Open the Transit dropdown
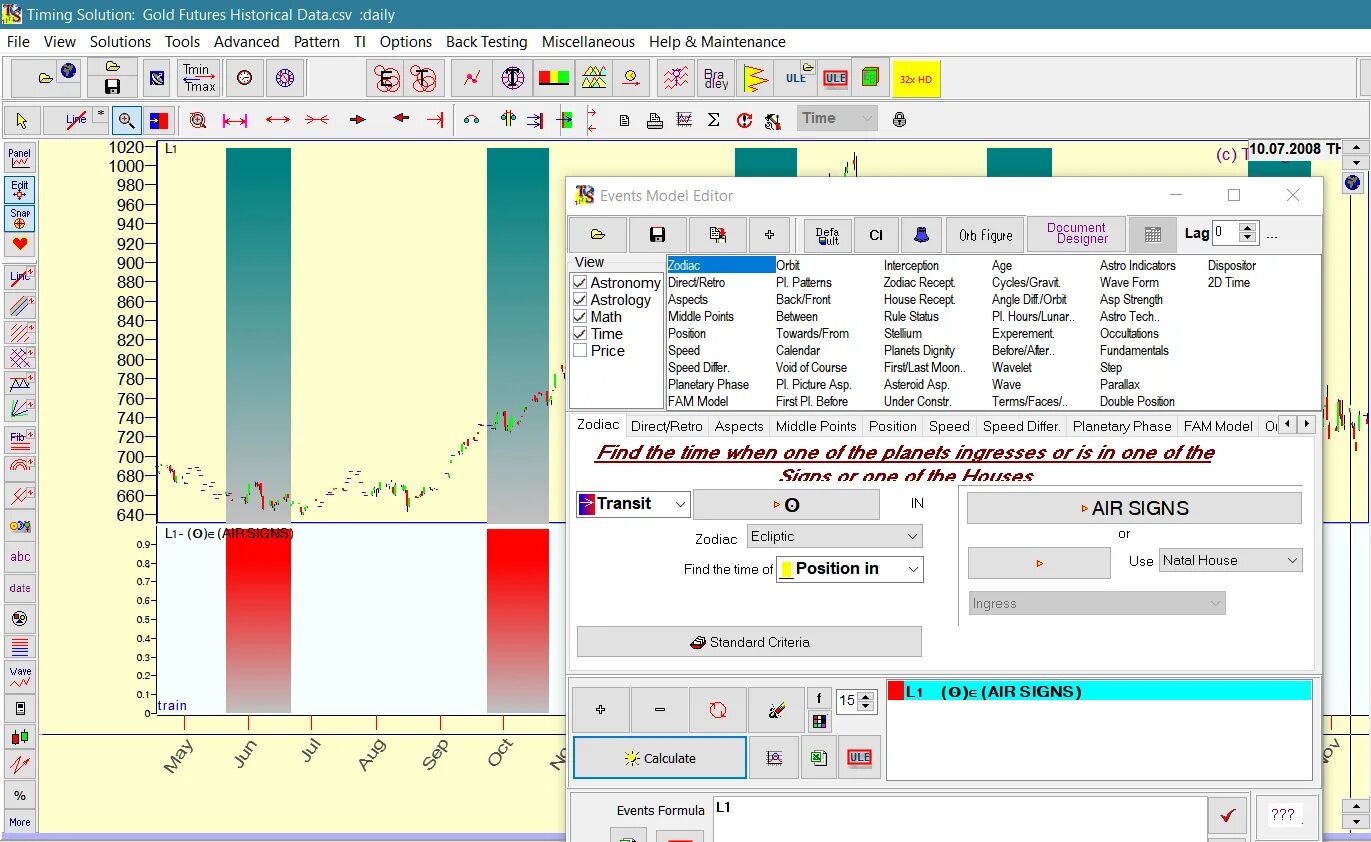Viewport: 1371px width, 842px height. coord(633,504)
